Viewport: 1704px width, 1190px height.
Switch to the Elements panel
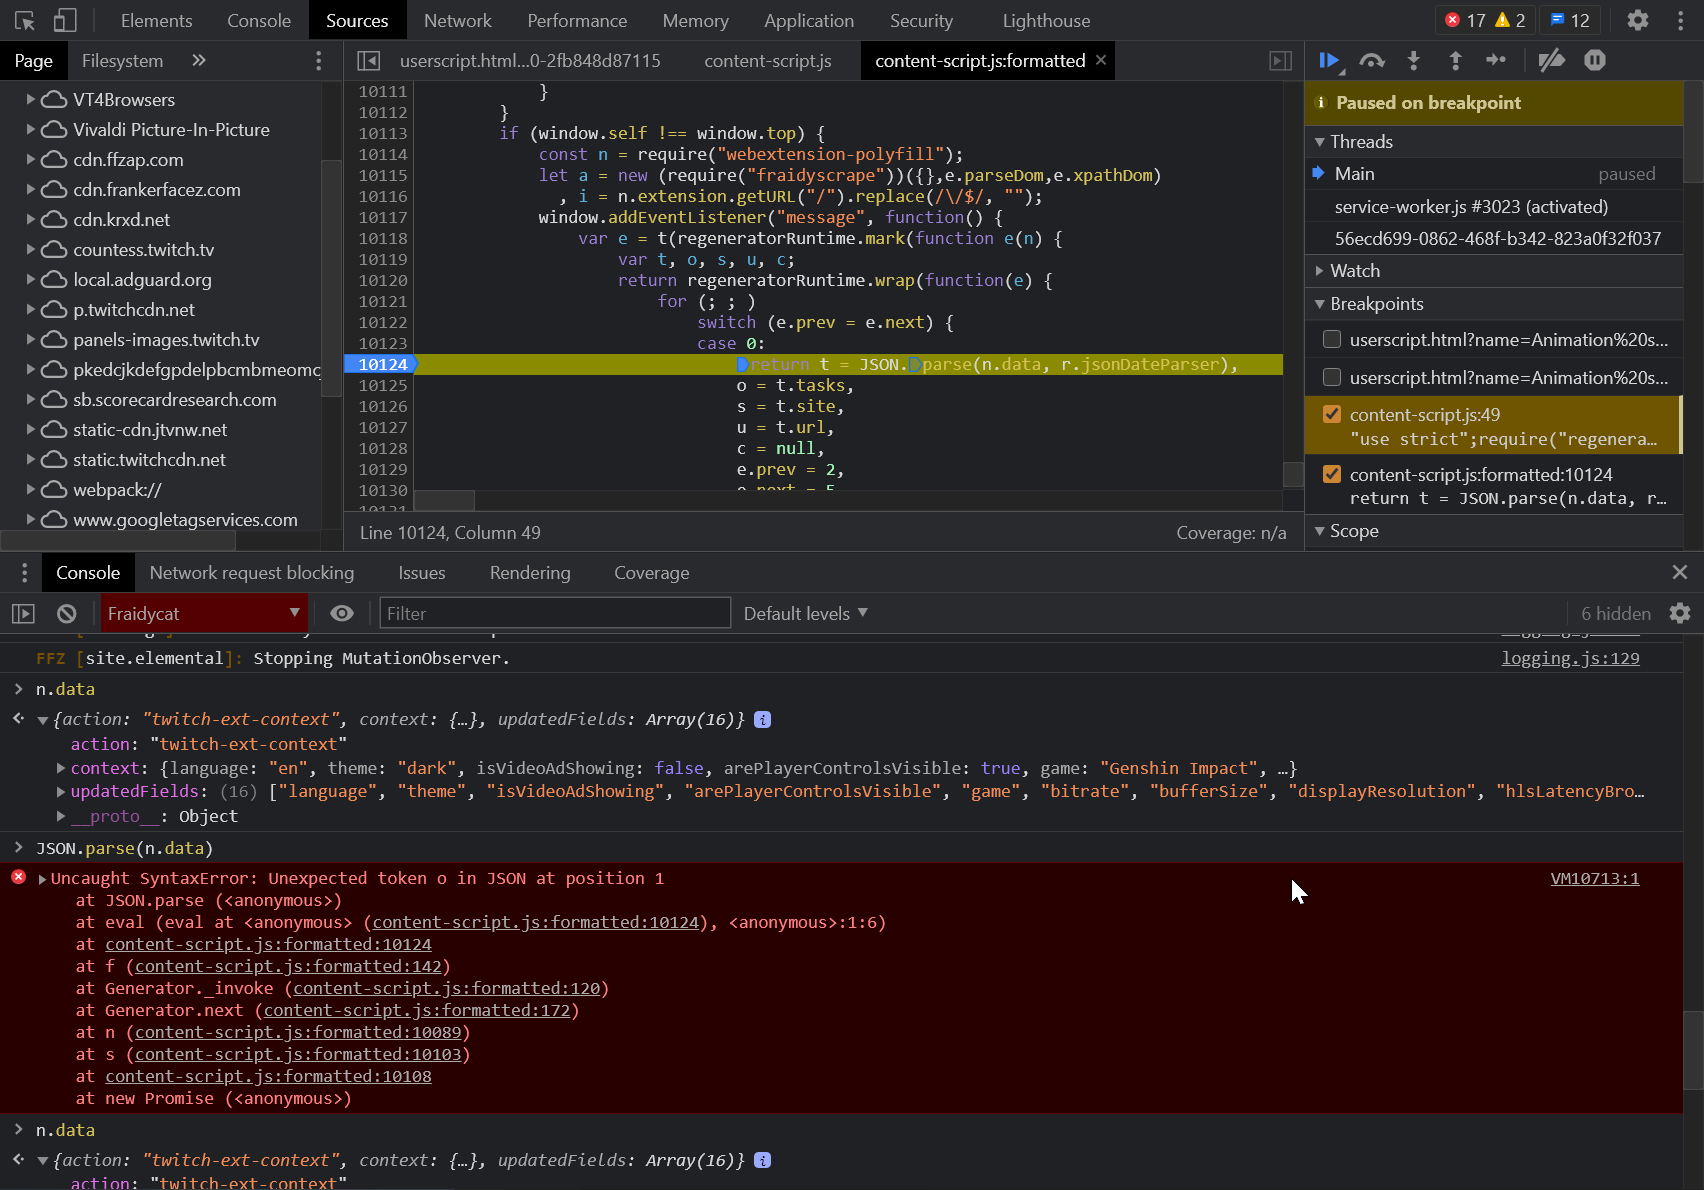[x=157, y=20]
